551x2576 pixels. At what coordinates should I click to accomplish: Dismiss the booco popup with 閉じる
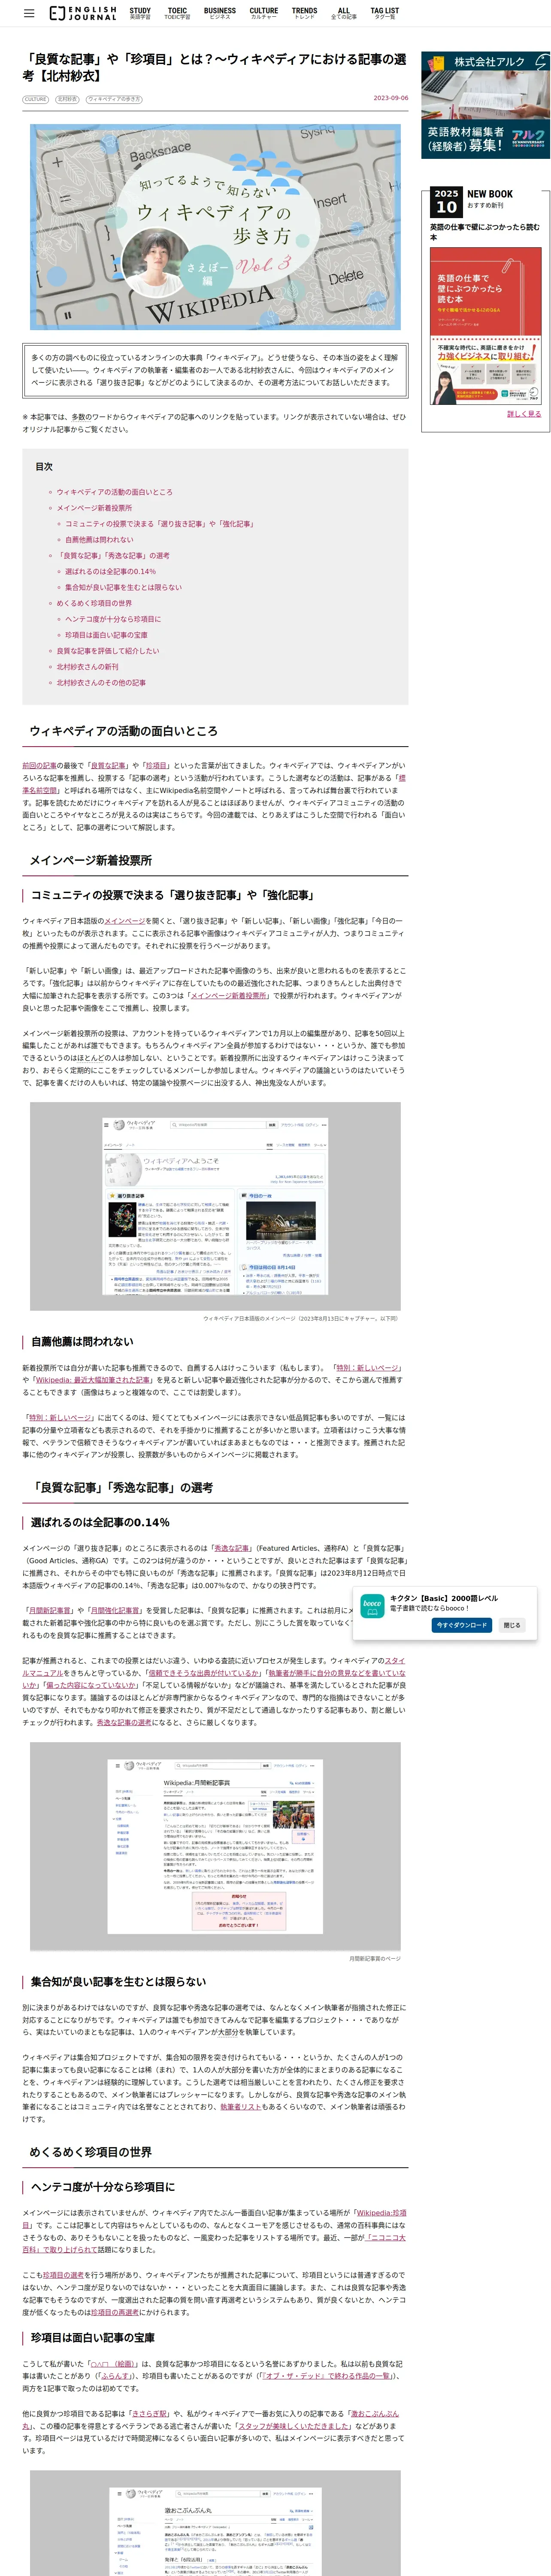coord(512,1625)
